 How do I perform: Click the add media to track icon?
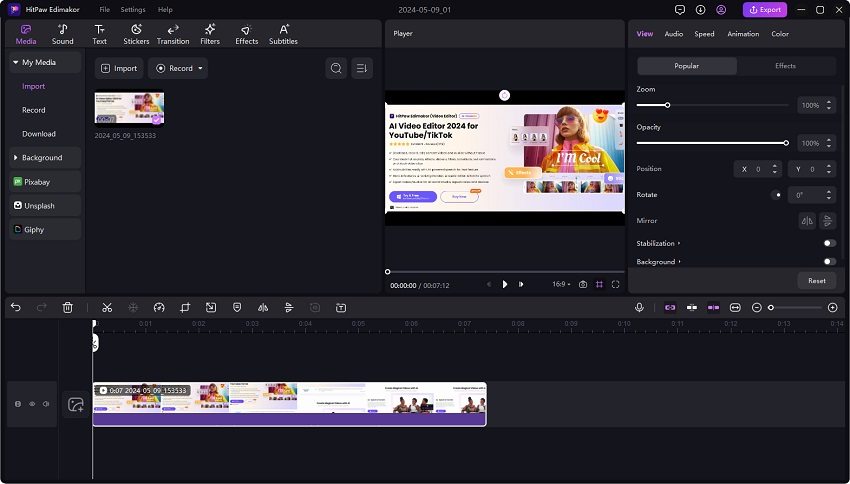(76, 404)
